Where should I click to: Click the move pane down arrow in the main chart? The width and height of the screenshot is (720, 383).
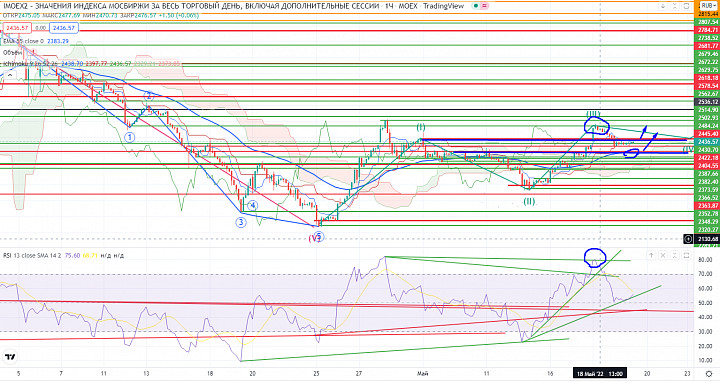pos(663,6)
